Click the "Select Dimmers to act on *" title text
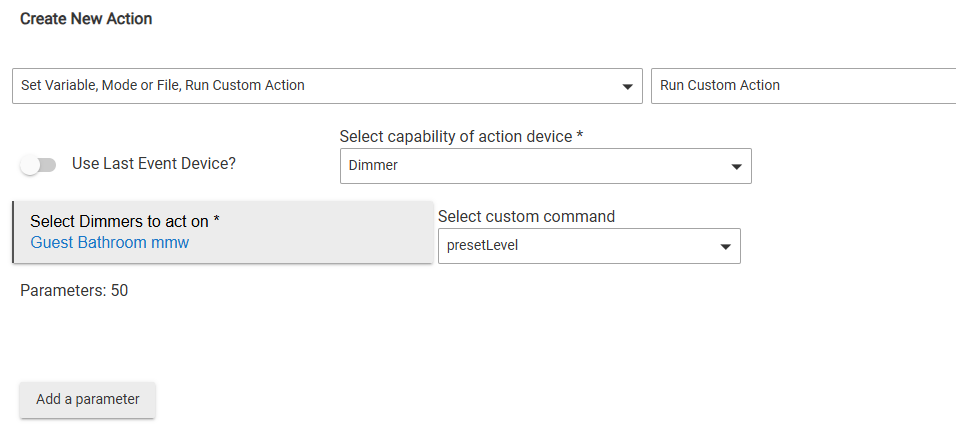Image resolution: width=956 pixels, height=432 pixels. [125, 221]
